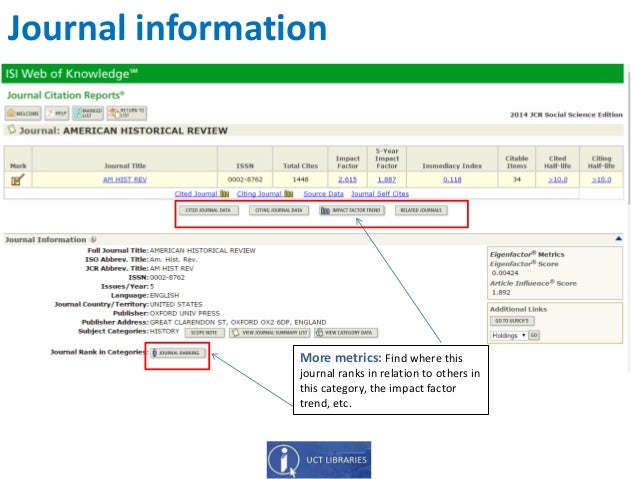638x479 pixels.
Task: Open the Cited Half-life >10.0 link
Action: (x=557, y=179)
